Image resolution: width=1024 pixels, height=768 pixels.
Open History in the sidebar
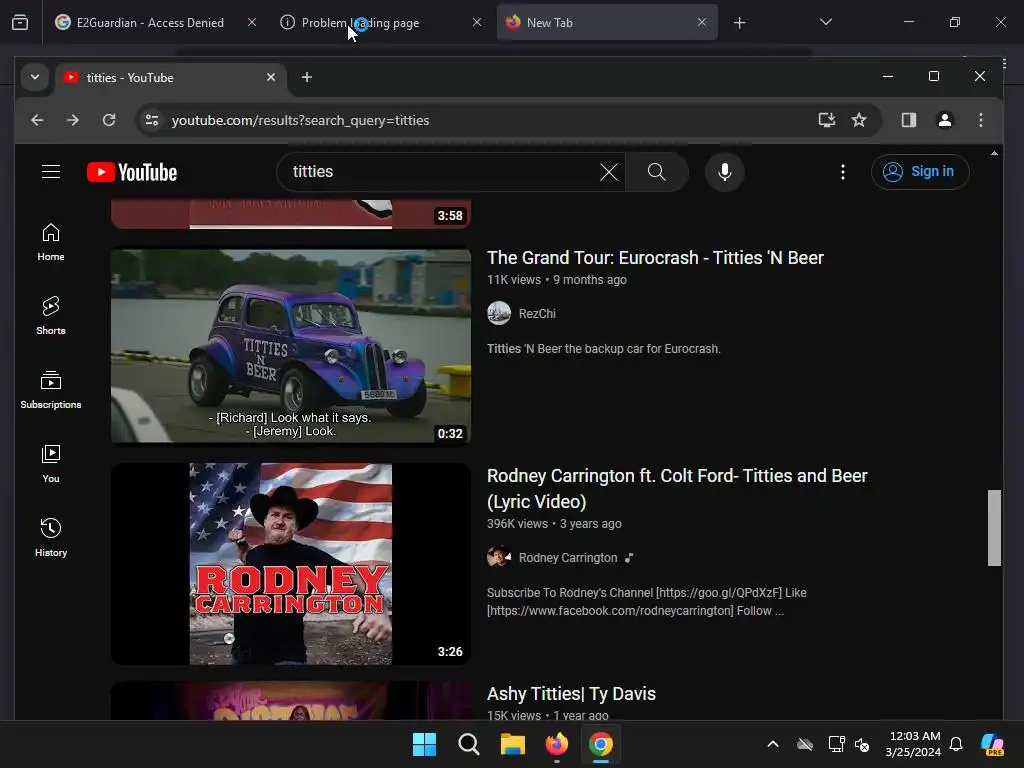[51, 537]
